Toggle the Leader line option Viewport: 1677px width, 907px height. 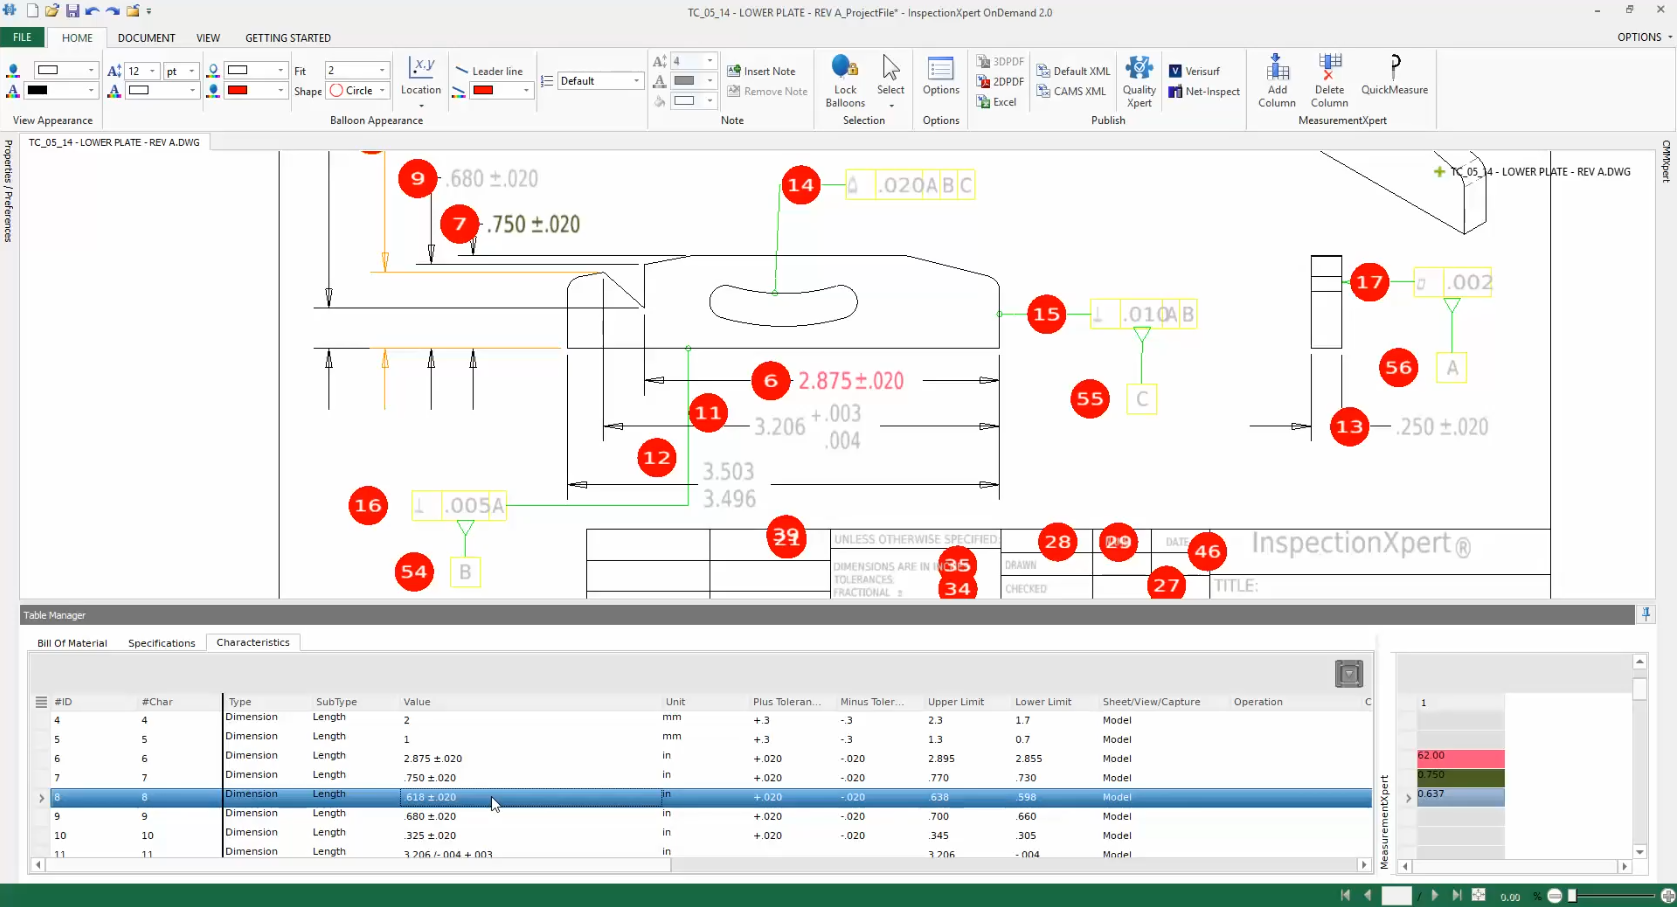(x=491, y=70)
